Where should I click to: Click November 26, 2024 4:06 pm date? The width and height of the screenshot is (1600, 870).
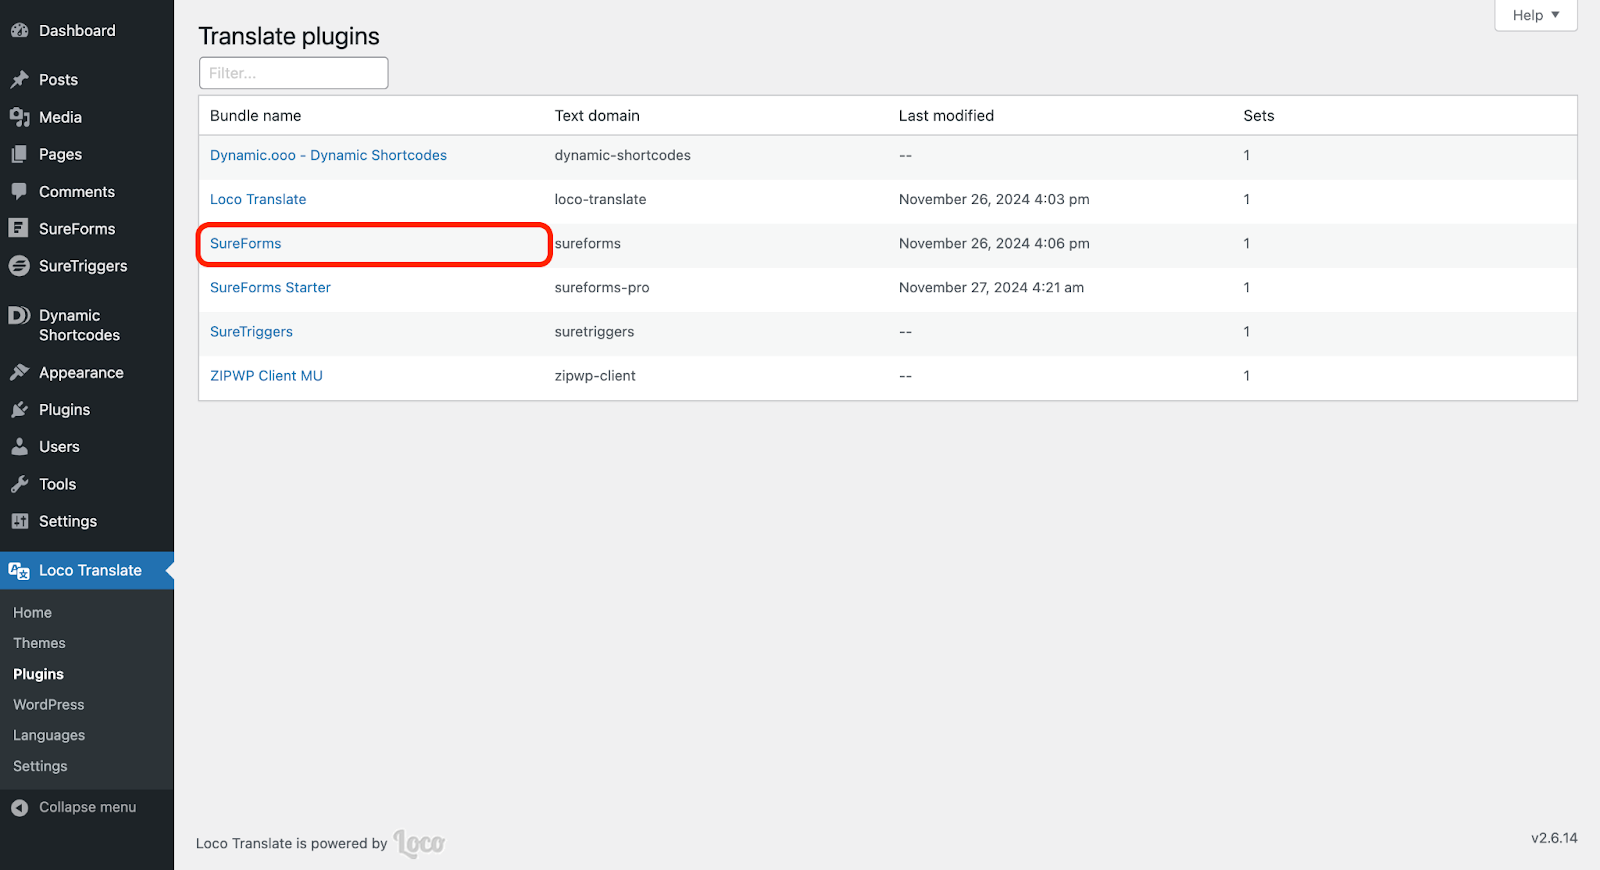994,243
